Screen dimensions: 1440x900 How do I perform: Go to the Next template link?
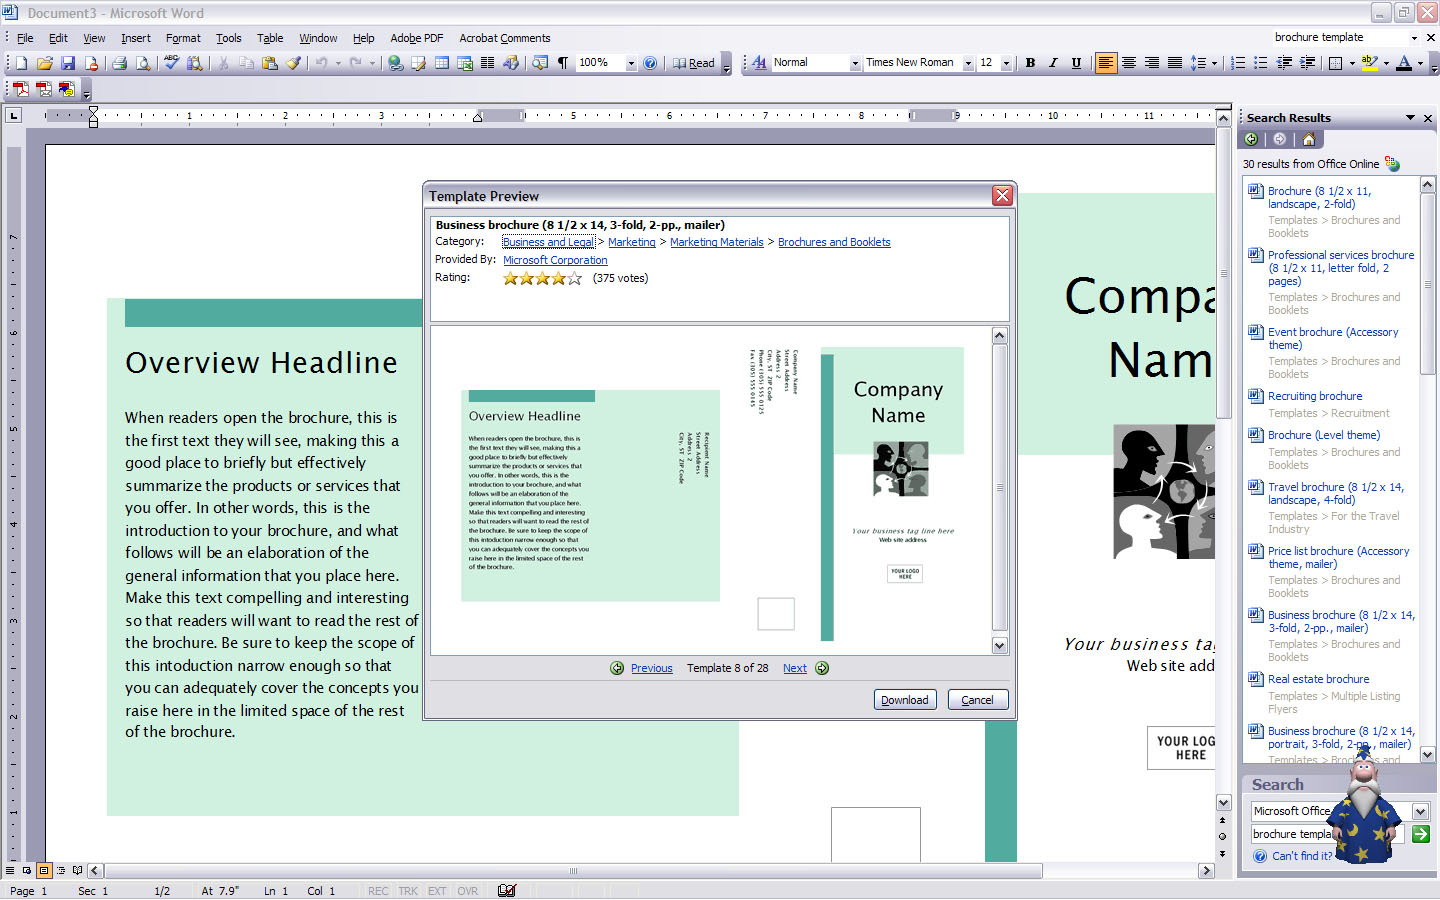click(794, 669)
